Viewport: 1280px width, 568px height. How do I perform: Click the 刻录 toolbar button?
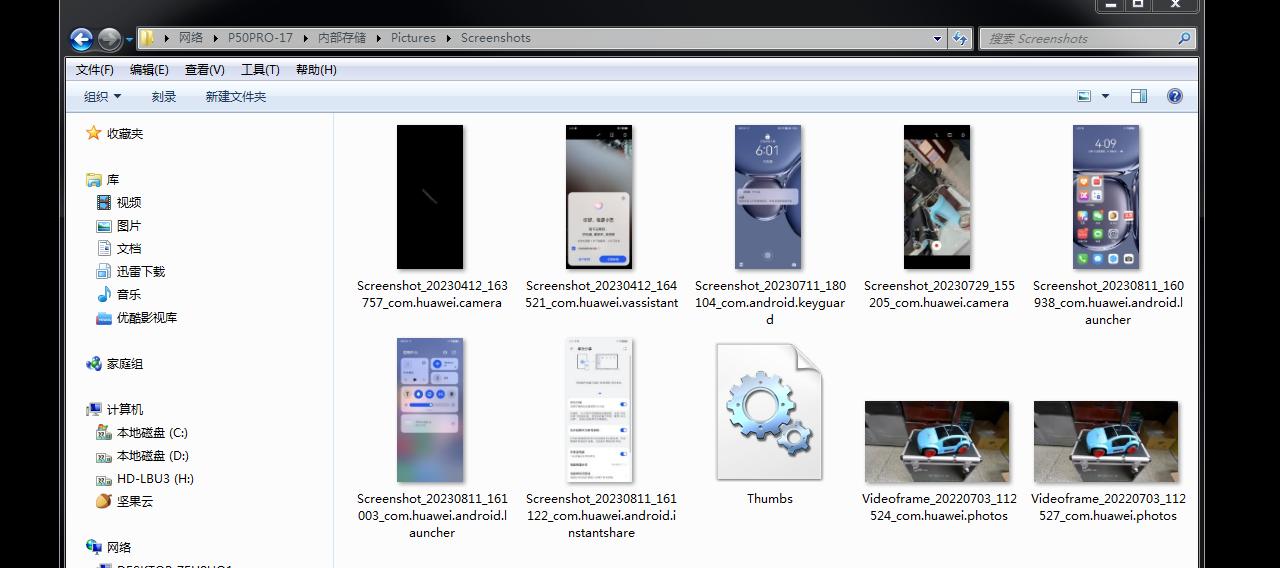pos(164,97)
